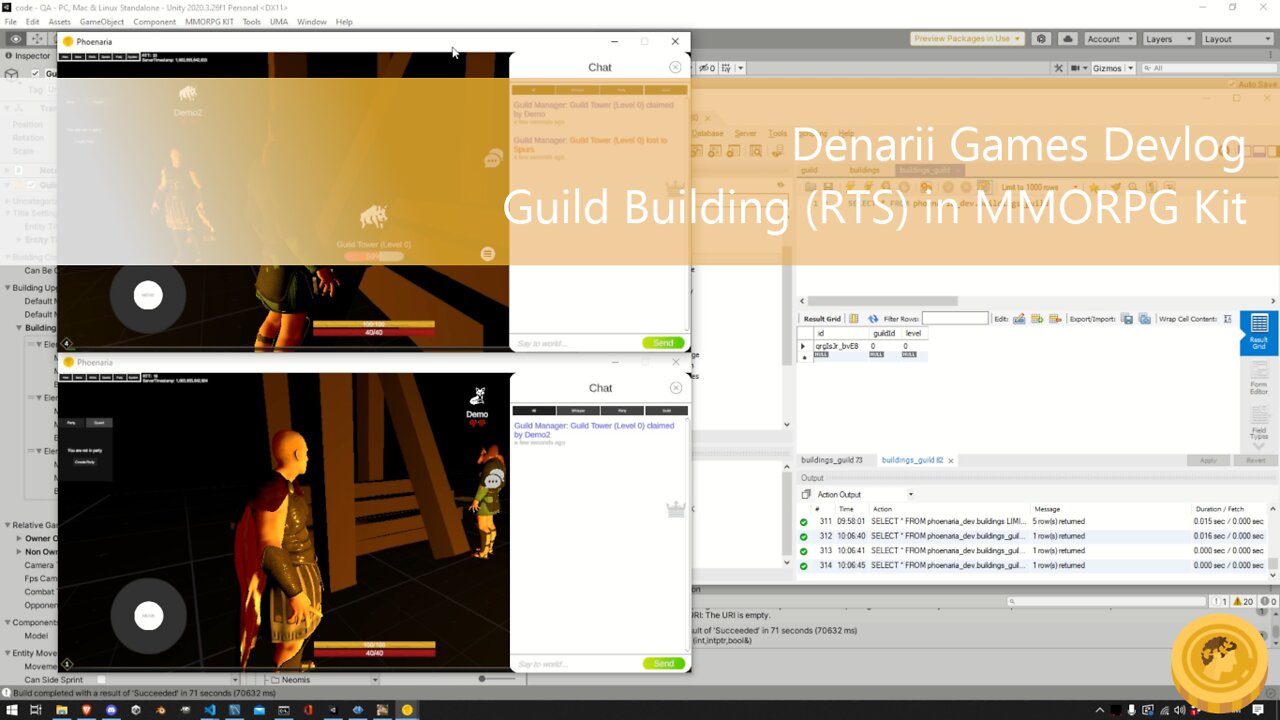Switch to Result Grid side panel
Image resolution: width=1280 pixels, height=720 pixels.
[x=1259, y=331]
